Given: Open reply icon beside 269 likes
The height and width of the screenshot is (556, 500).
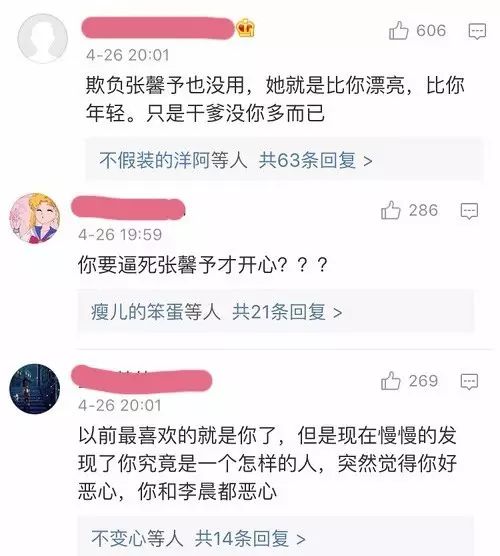Looking at the screenshot, I should 469,382.
